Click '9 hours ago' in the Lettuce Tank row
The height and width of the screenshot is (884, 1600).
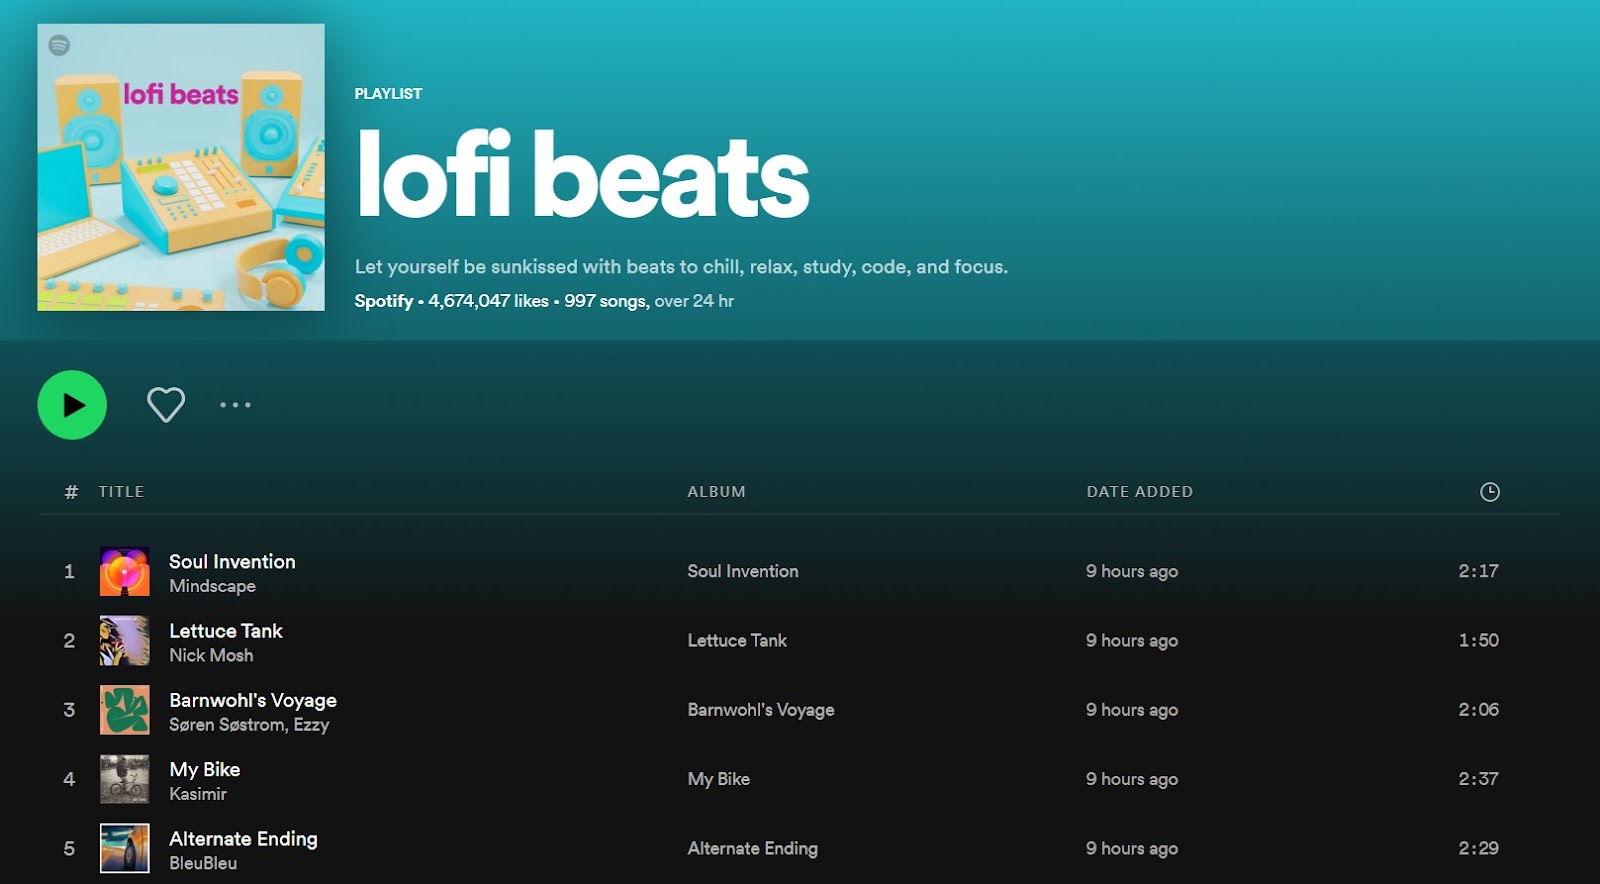pyautogui.click(x=1132, y=640)
